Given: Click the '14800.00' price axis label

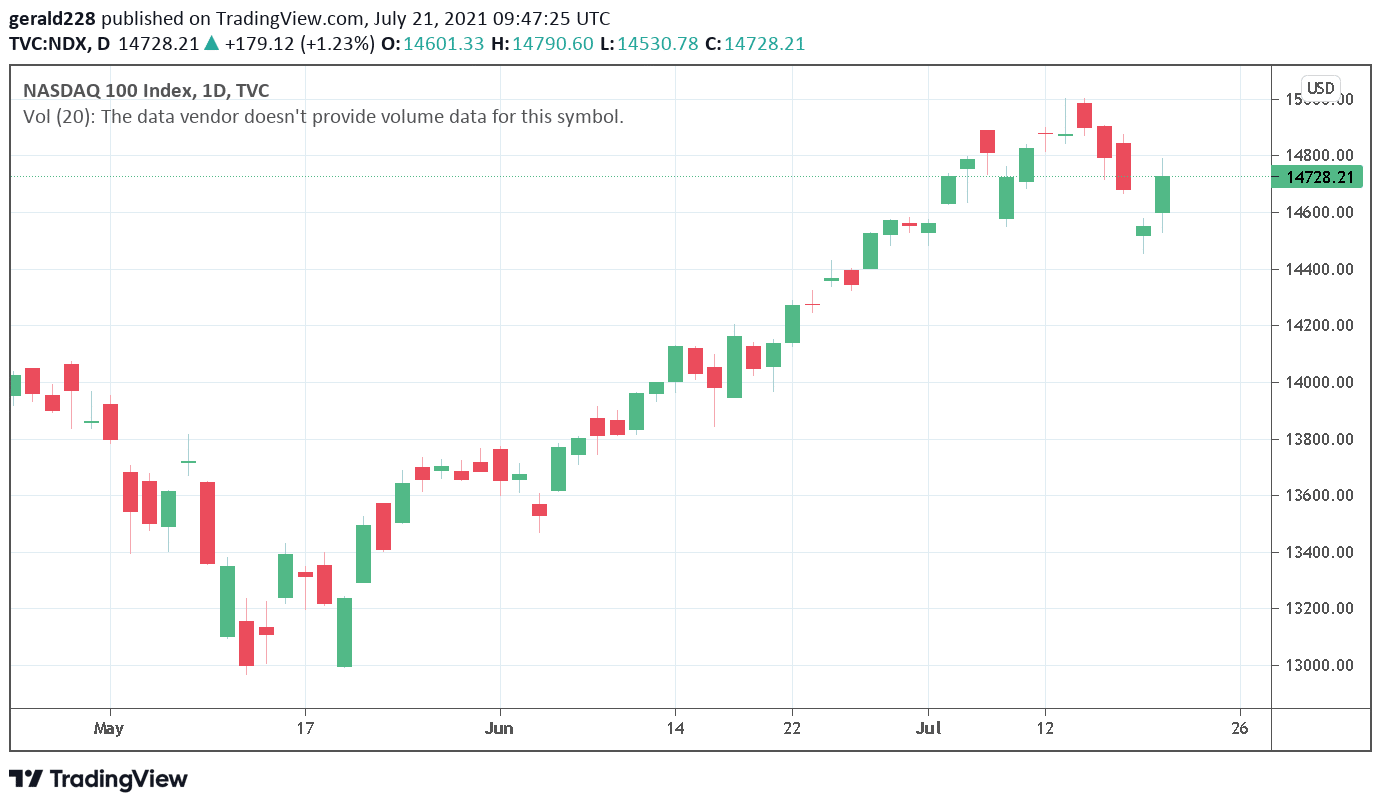Looking at the screenshot, I should (x=1320, y=155).
